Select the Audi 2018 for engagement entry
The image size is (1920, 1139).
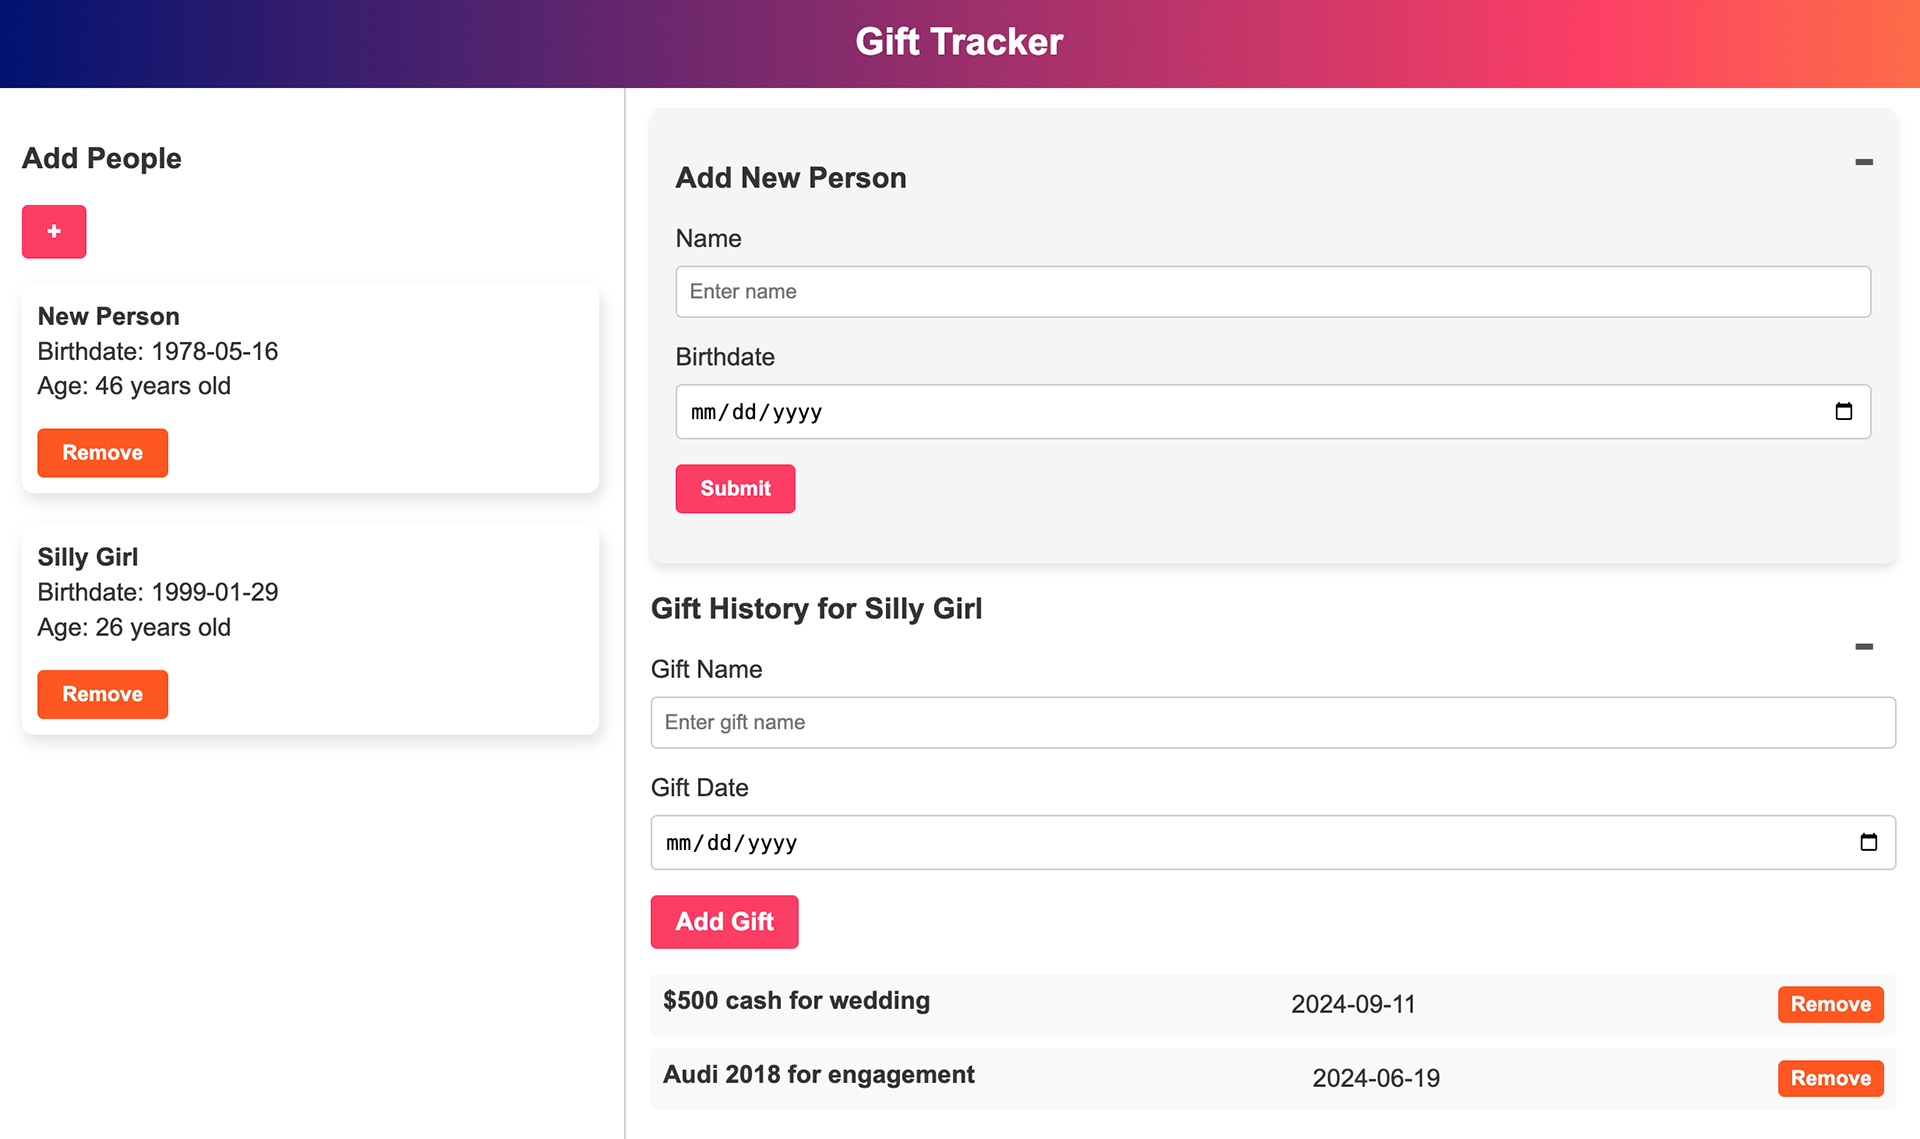point(819,1076)
